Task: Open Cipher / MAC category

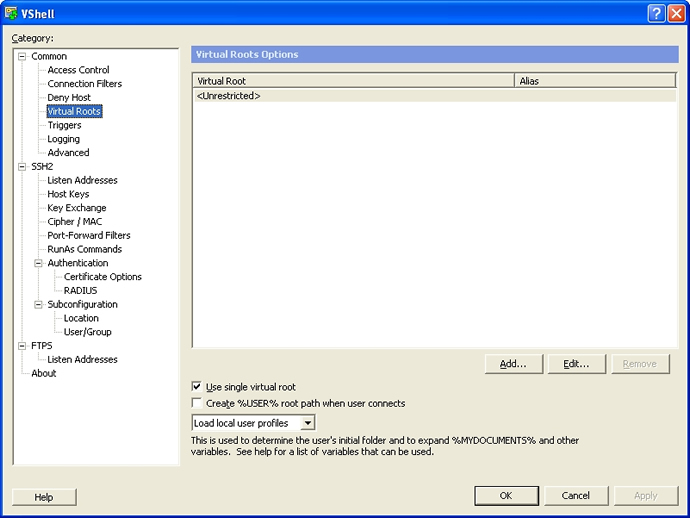Action: click(x=75, y=221)
